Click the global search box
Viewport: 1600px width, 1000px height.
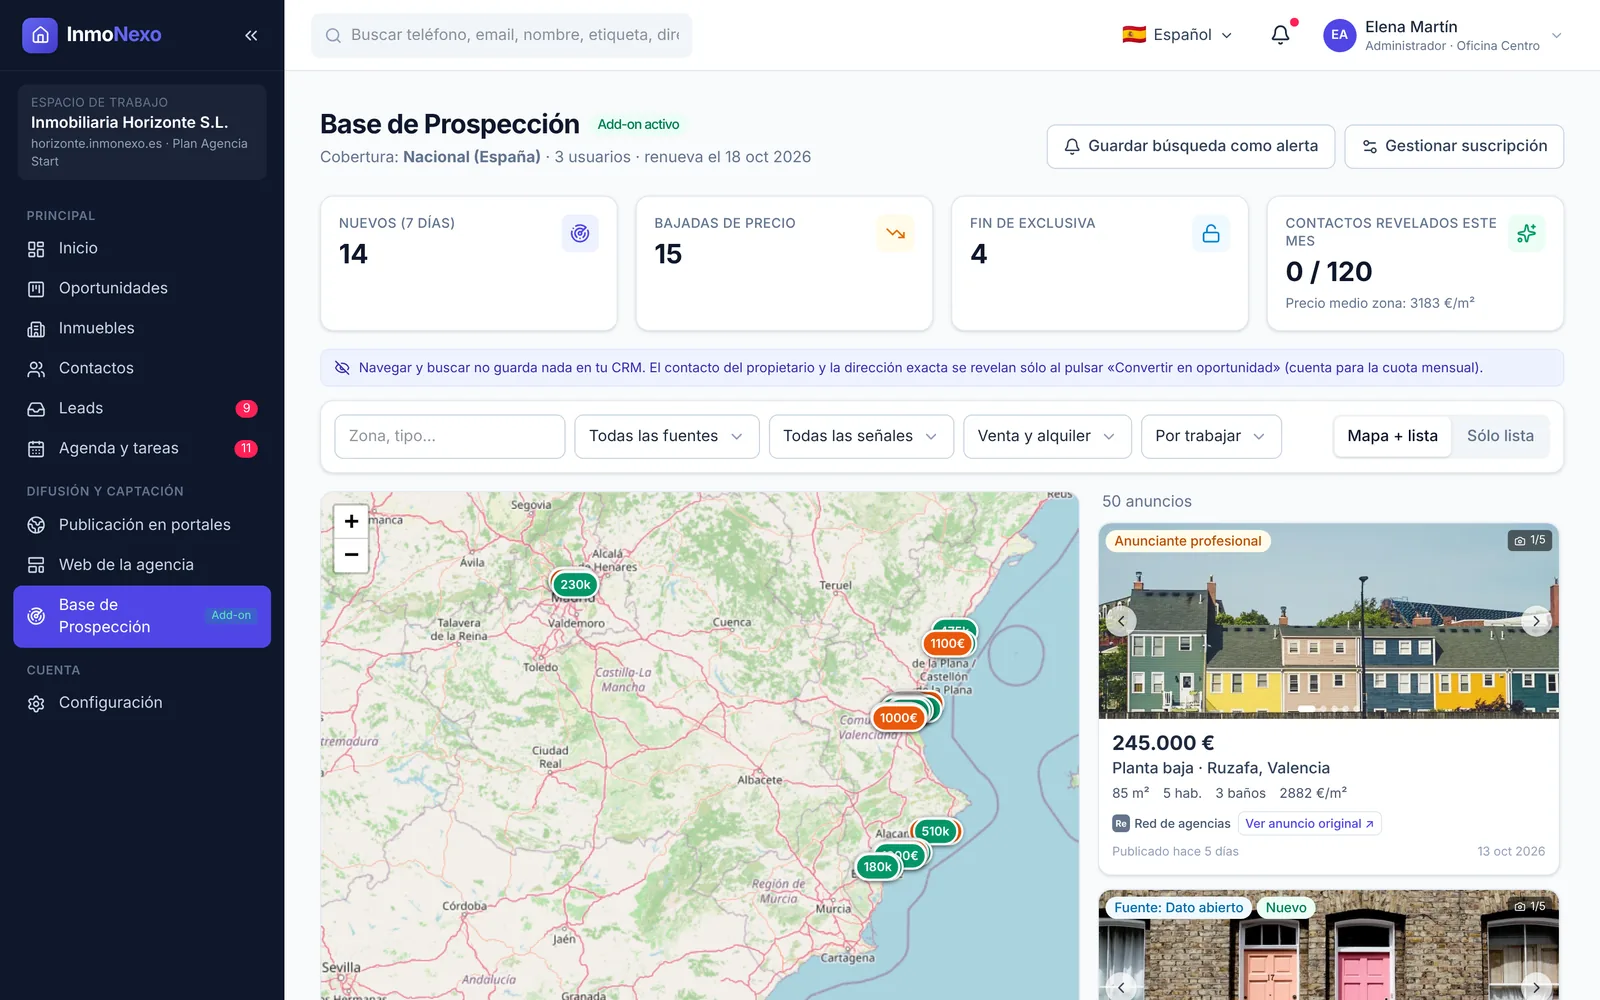pyautogui.click(x=501, y=35)
